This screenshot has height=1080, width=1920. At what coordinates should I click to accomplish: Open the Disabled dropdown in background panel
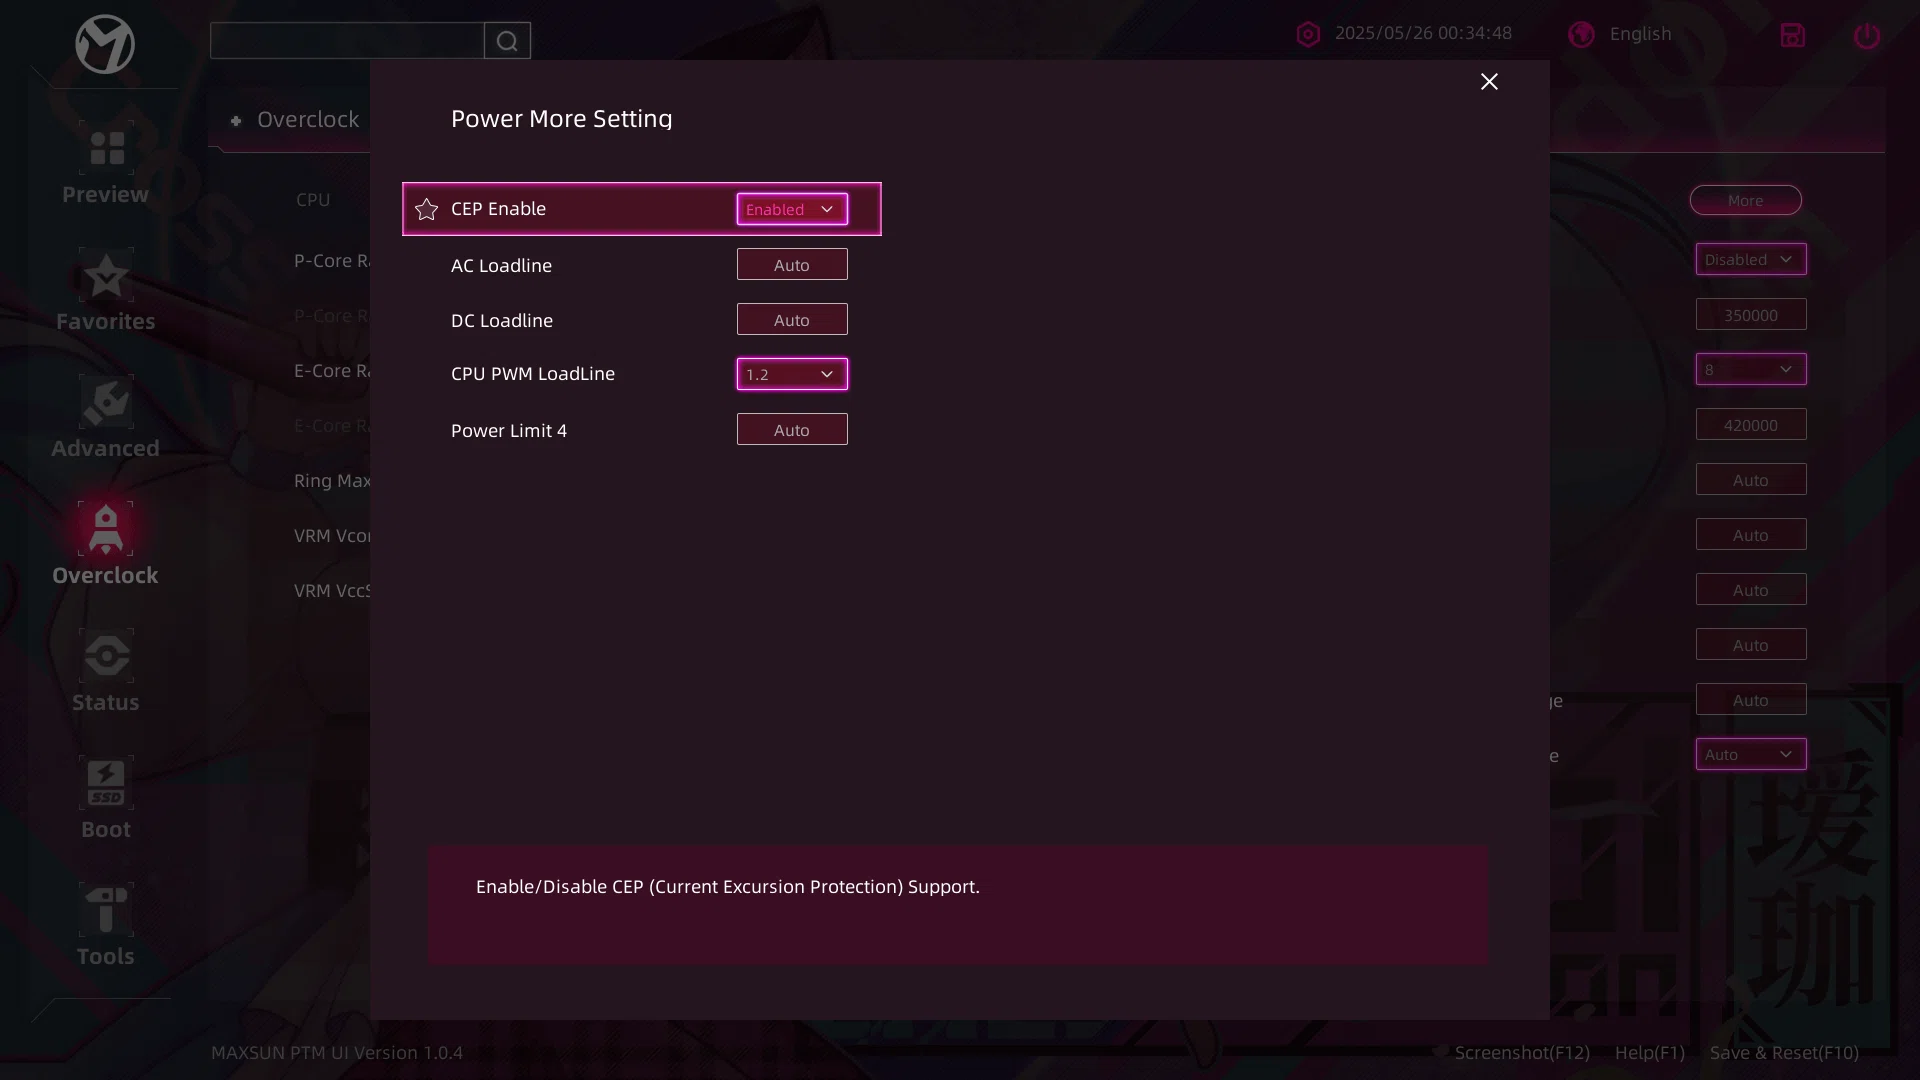1751,259
